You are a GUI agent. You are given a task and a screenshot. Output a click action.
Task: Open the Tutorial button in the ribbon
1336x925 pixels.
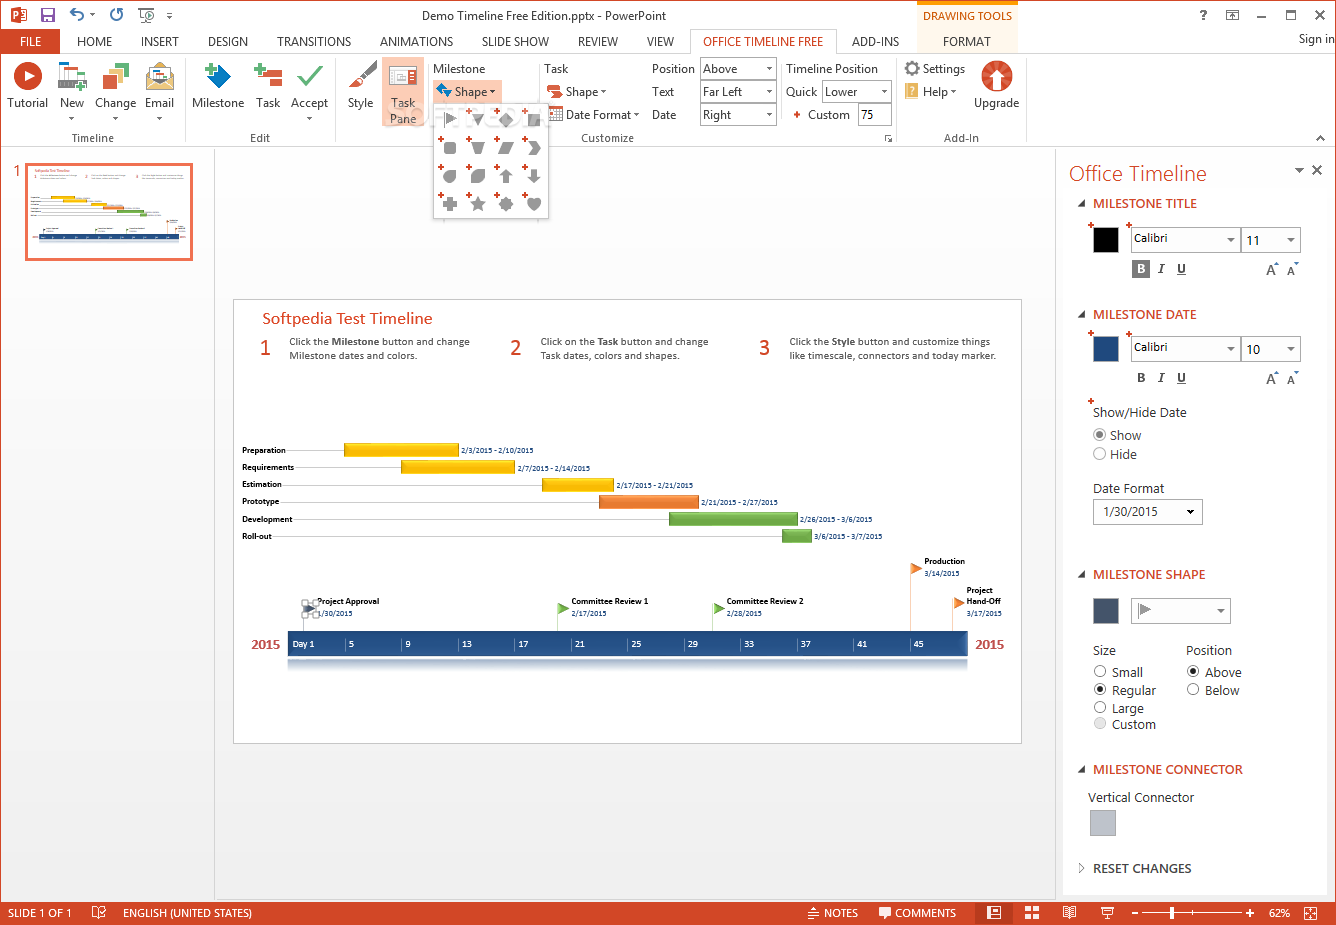click(27, 85)
